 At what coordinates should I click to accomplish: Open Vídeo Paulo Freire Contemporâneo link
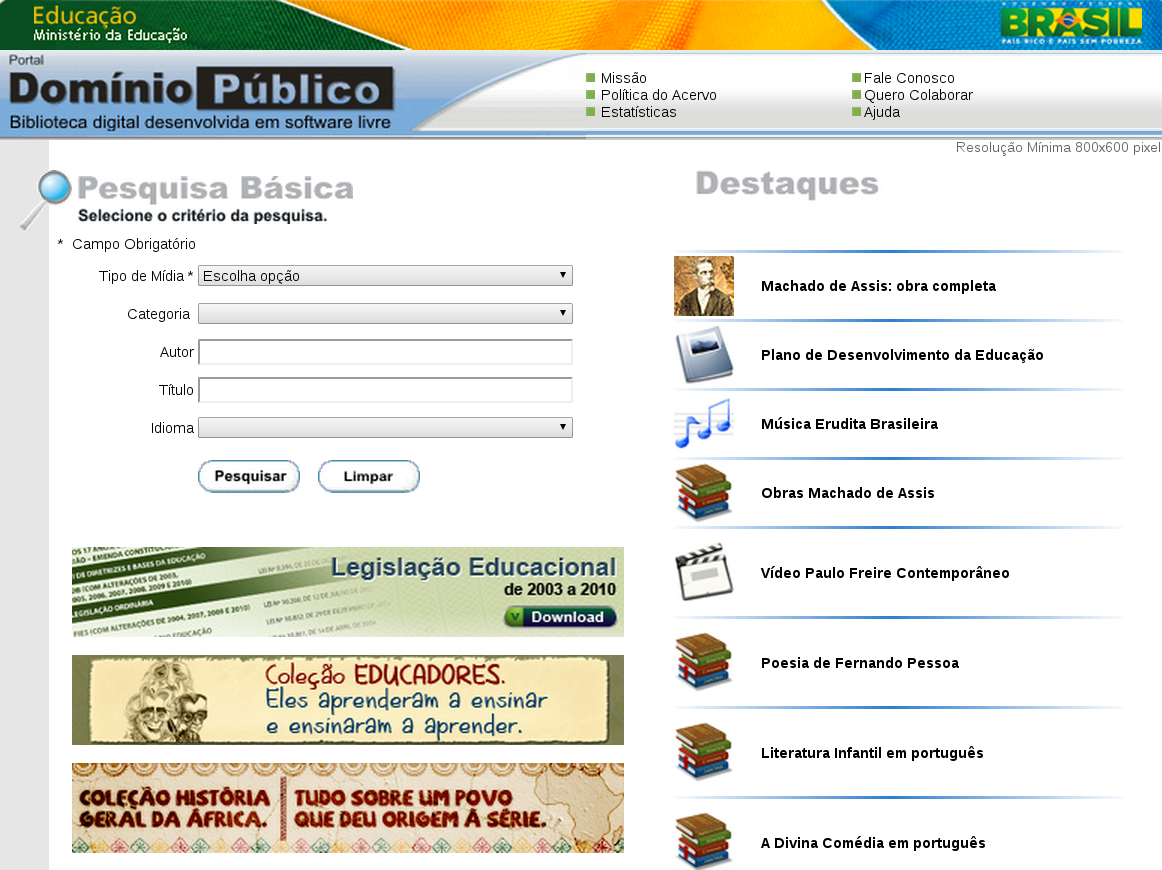tap(885, 573)
